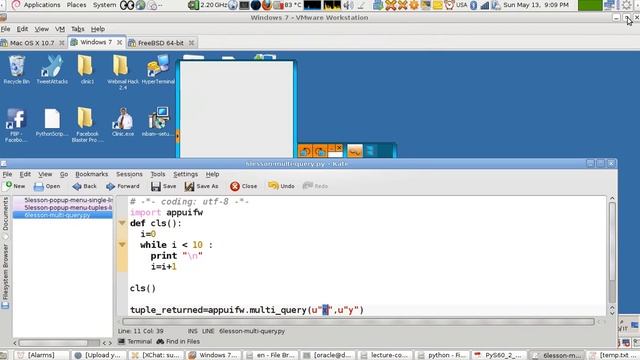The image size is (640, 360).
Task: Open Kate's View menu
Action: coord(45,174)
